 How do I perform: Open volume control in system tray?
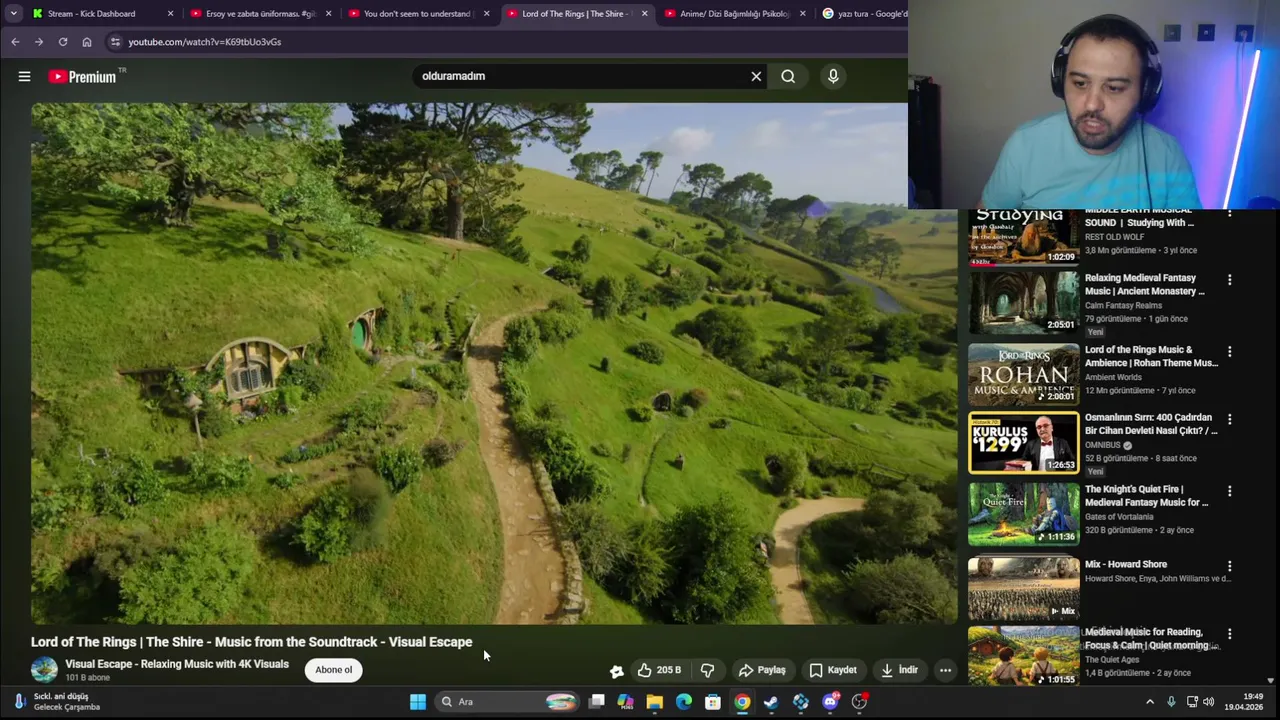pyautogui.click(x=1208, y=702)
